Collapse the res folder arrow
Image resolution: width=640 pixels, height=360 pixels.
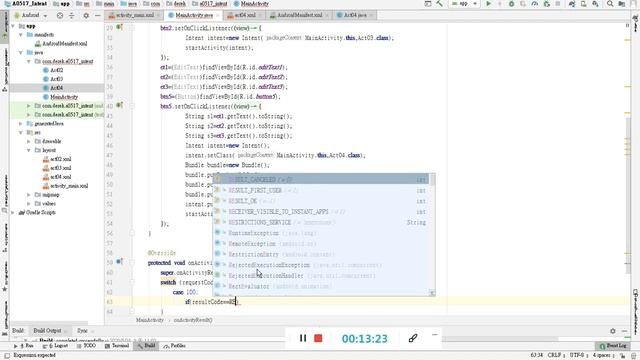coord(21,132)
